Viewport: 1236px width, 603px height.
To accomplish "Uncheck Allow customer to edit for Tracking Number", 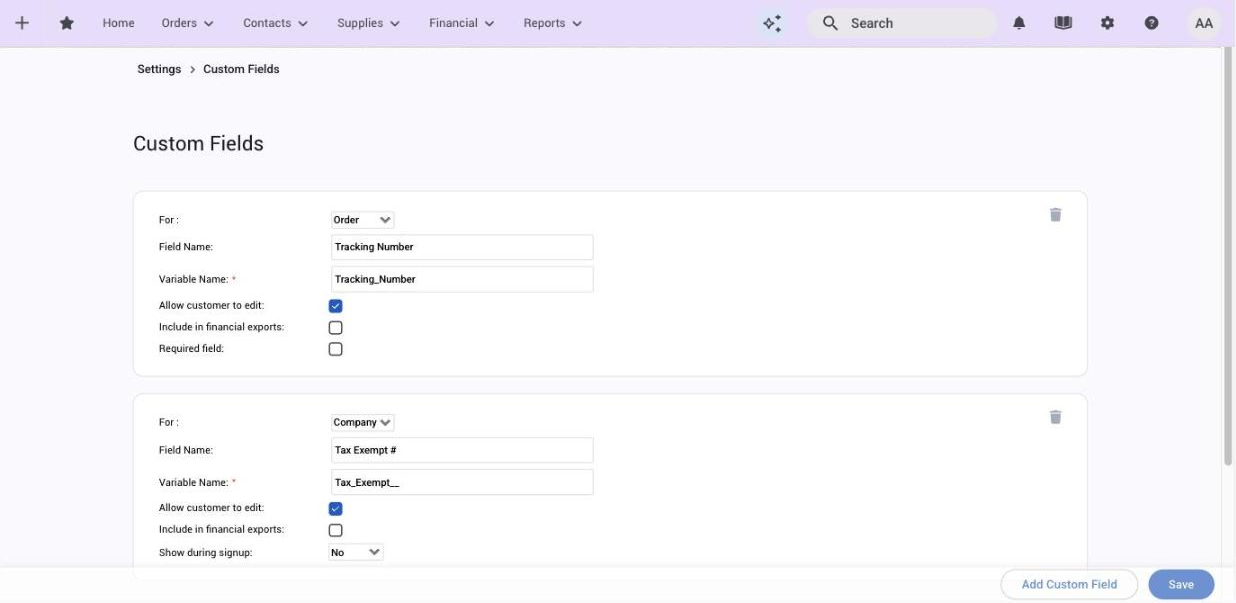I will [x=335, y=306].
